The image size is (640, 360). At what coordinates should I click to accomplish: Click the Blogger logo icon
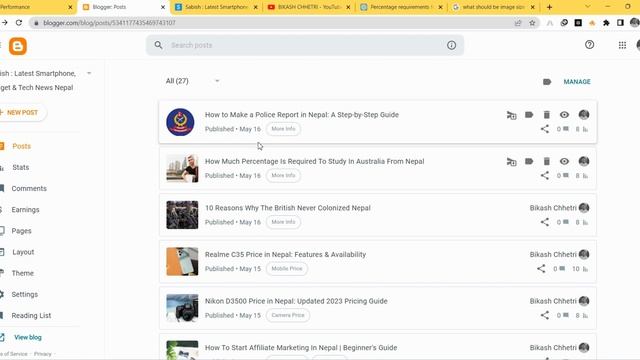coord(18,46)
